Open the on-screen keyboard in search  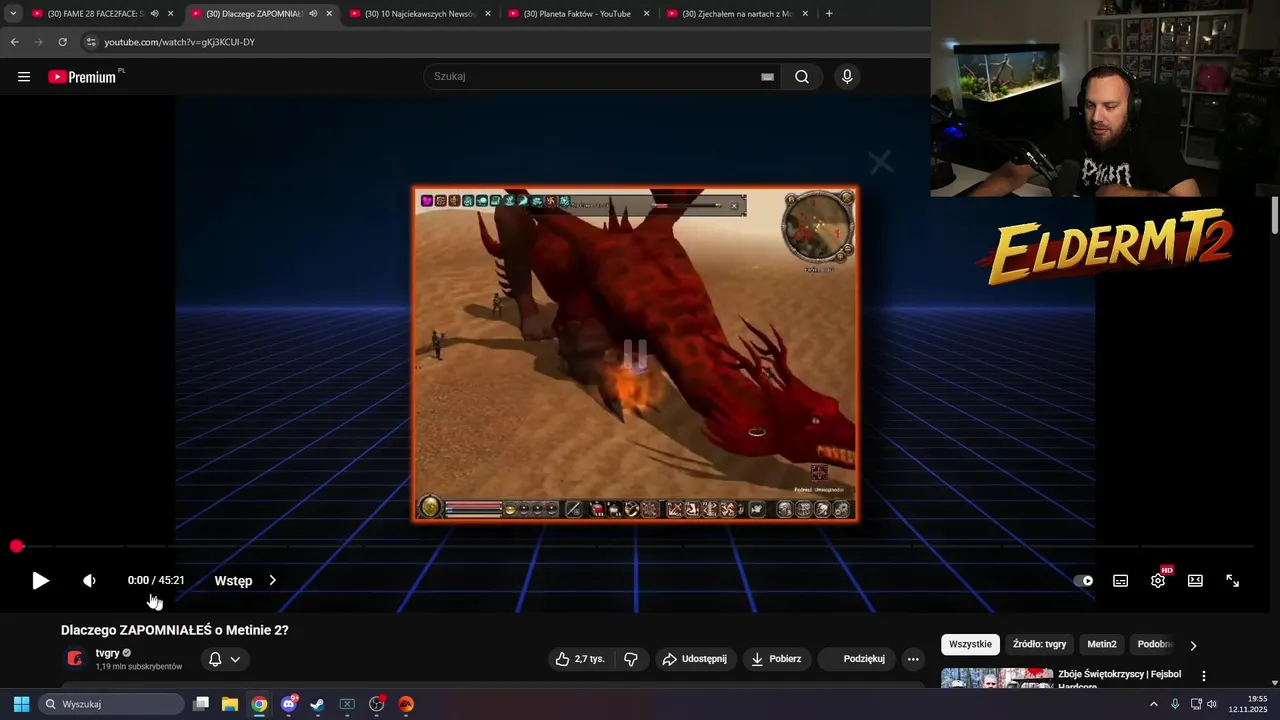click(767, 77)
